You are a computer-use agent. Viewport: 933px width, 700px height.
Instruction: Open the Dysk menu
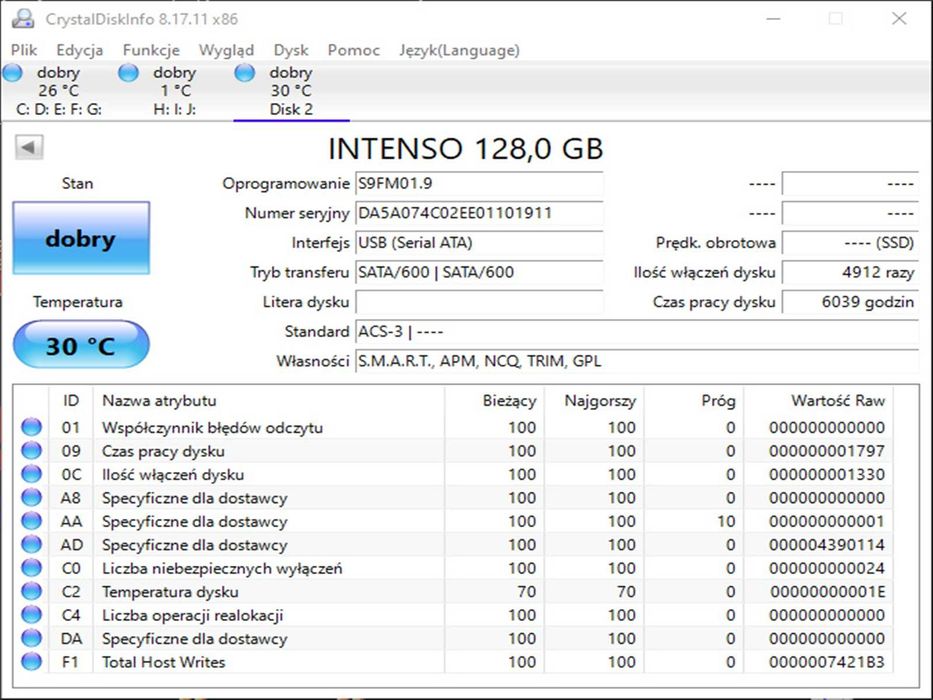[291, 50]
